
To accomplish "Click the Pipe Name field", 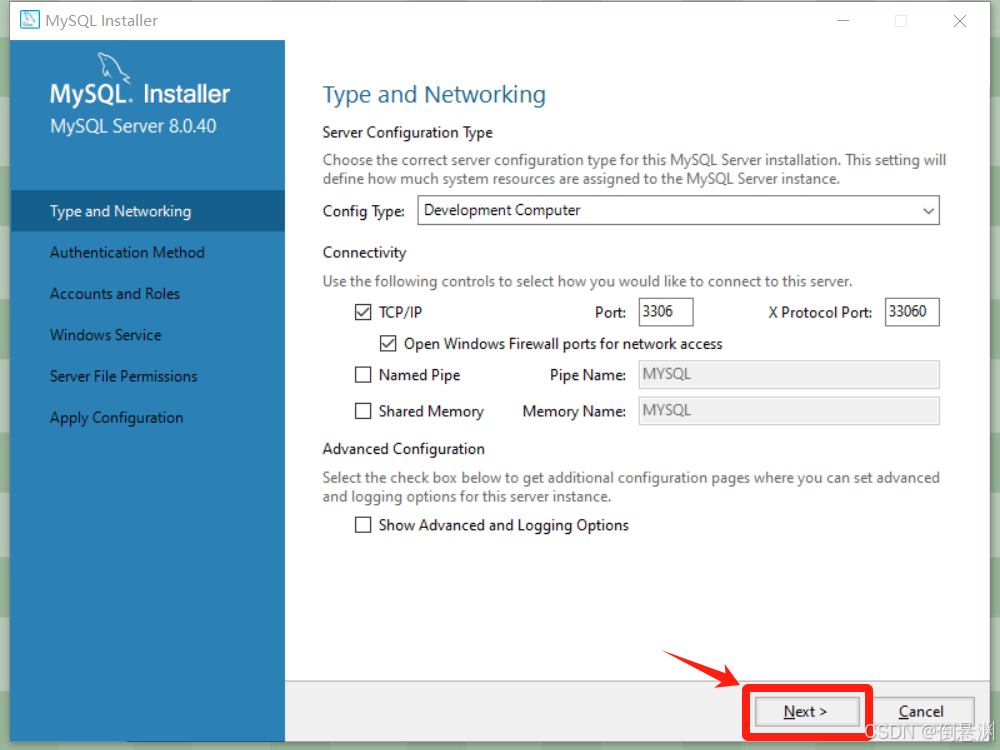I will click(x=789, y=374).
